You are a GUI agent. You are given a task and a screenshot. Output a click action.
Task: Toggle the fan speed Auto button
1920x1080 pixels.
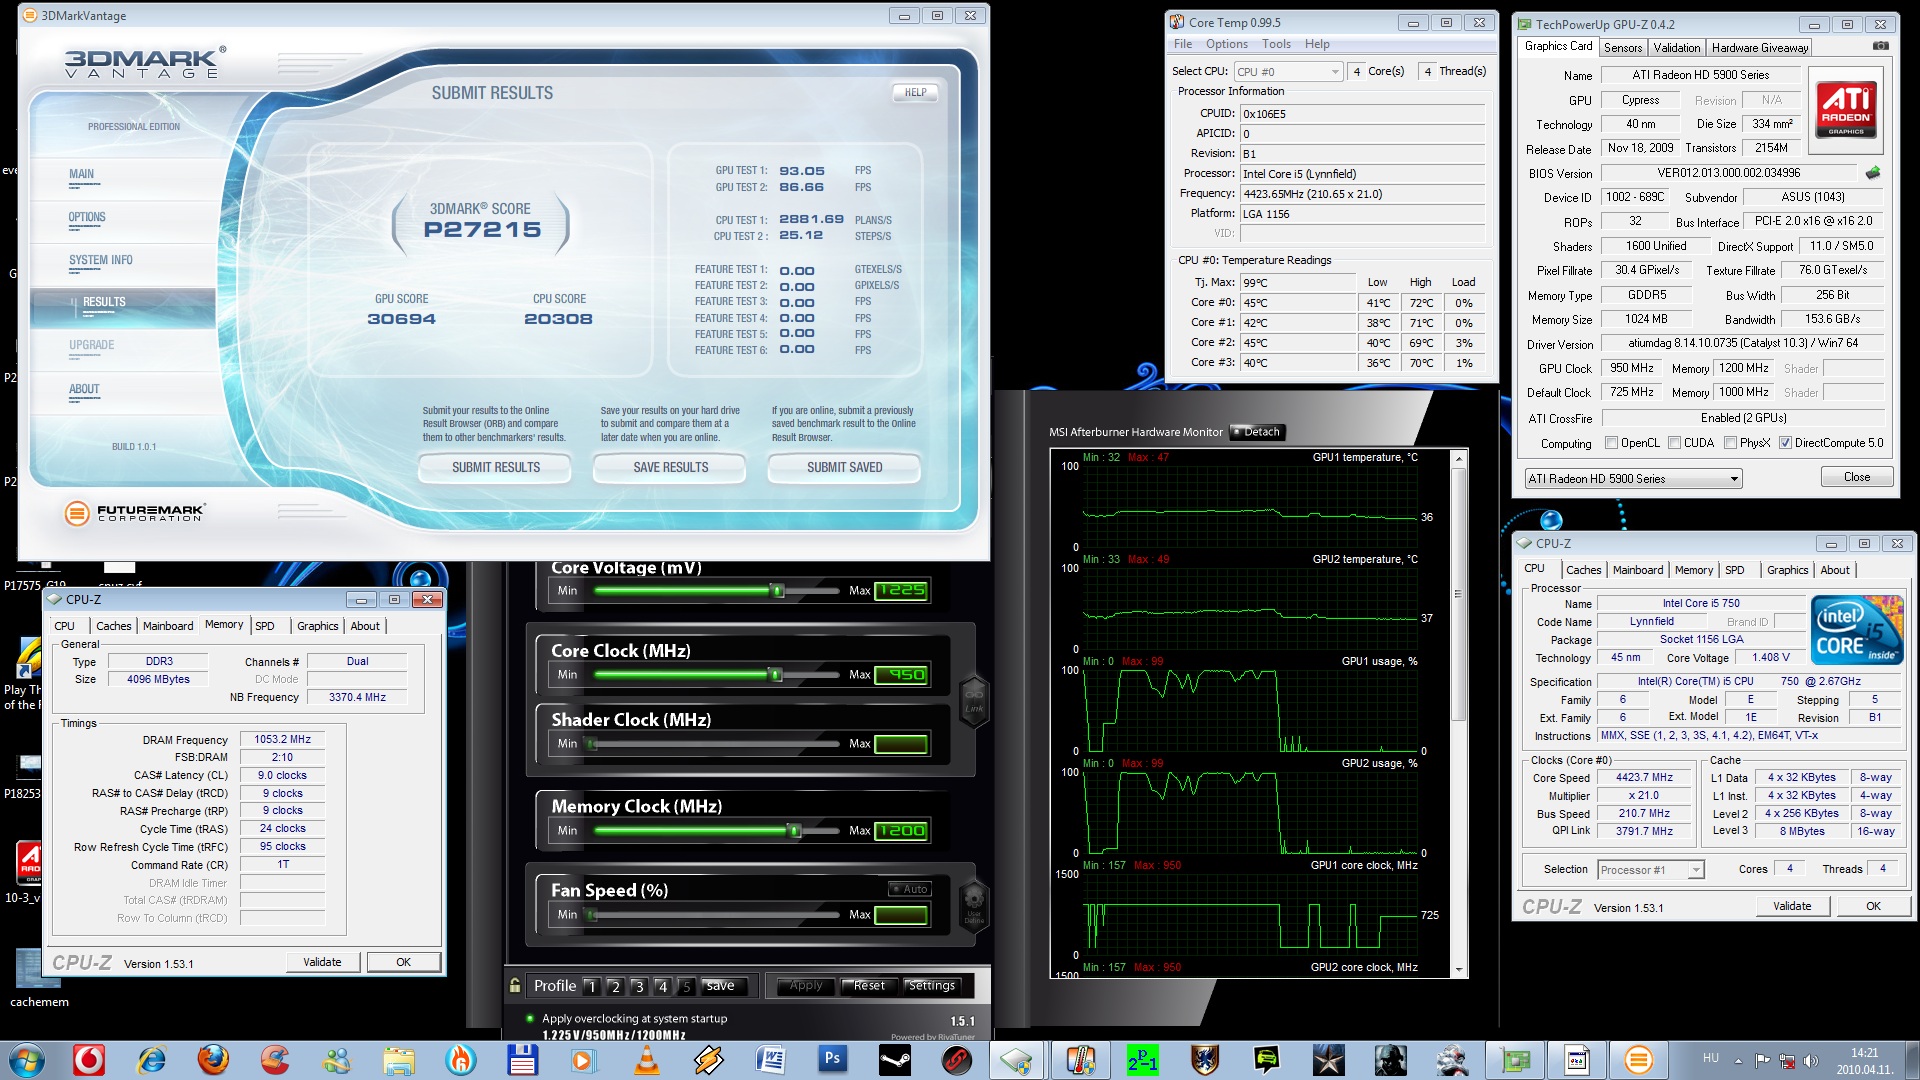click(909, 889)
